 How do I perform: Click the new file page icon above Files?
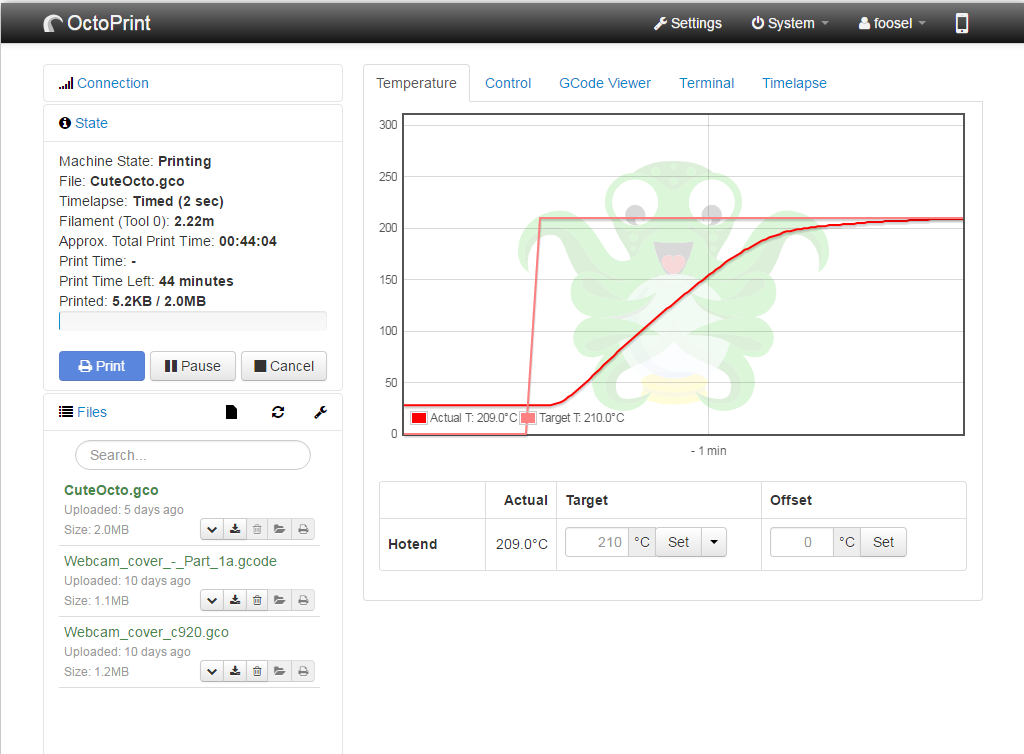231,411
